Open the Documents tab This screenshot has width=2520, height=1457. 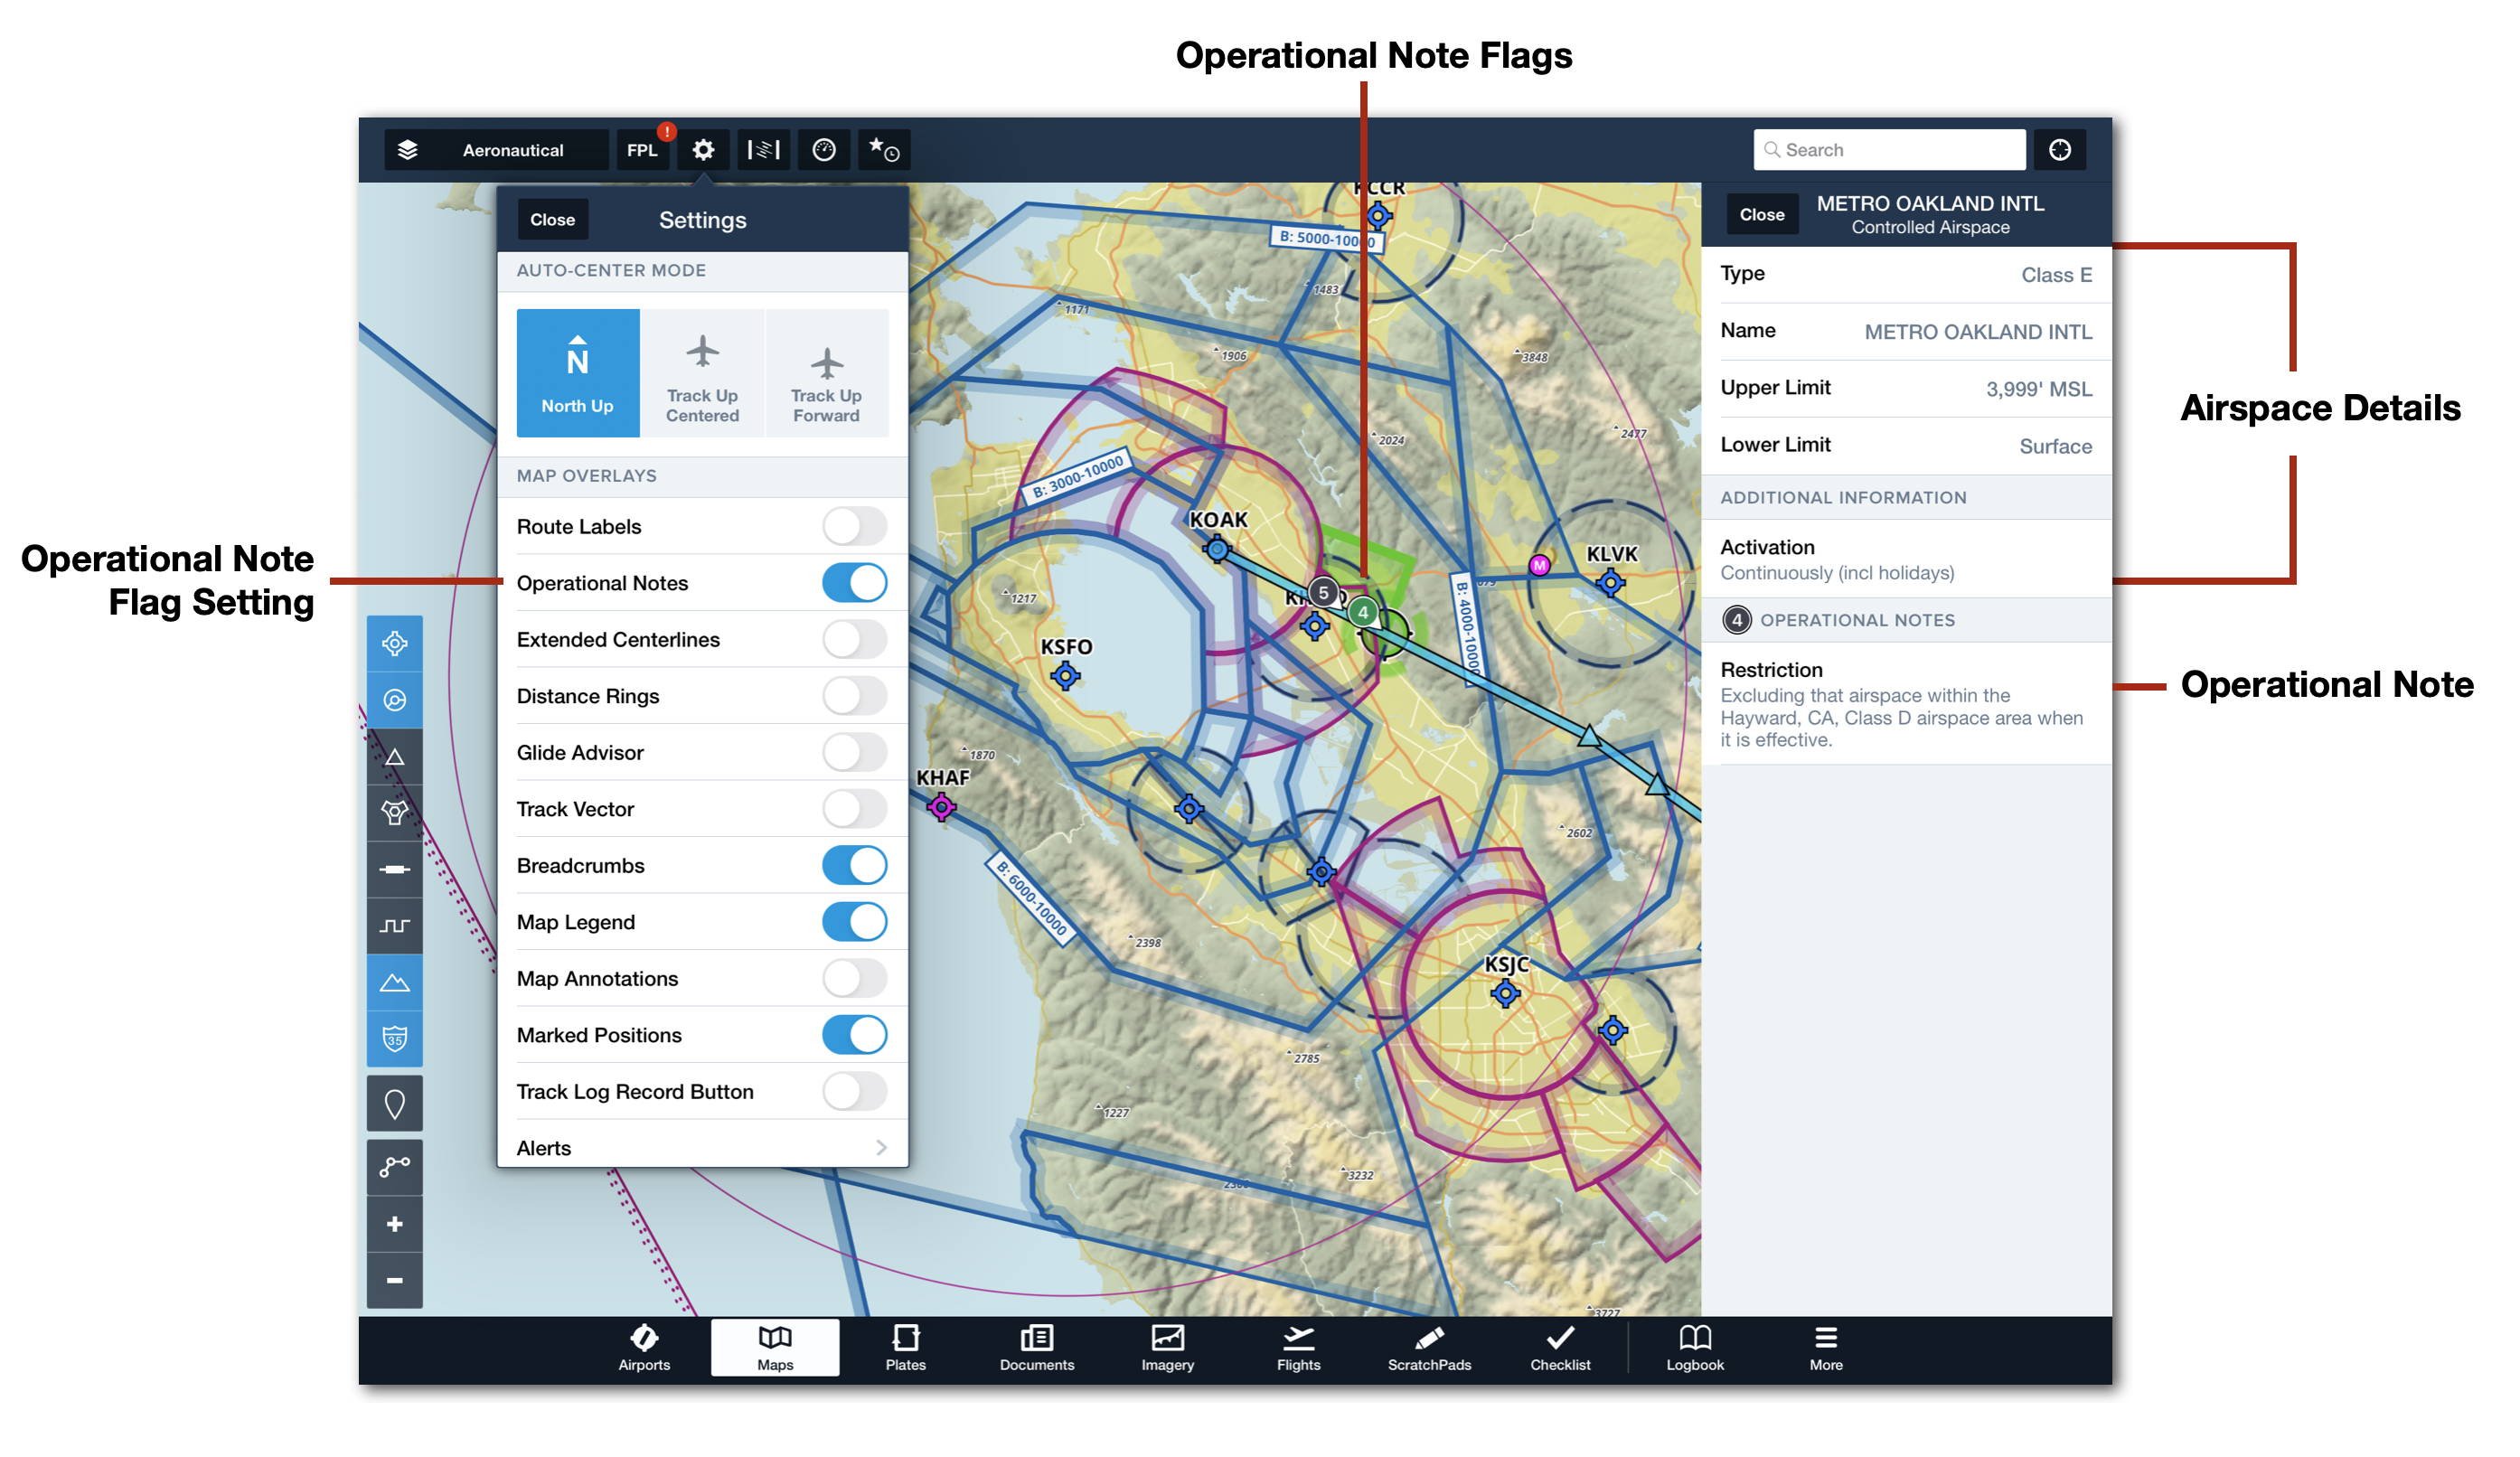point(1037,1348)
